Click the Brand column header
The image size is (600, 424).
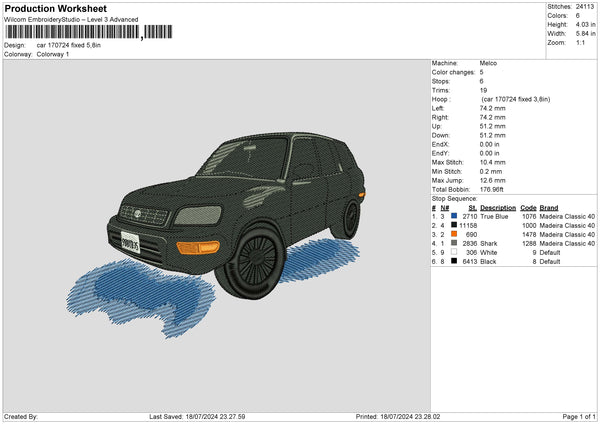(549, 208)
